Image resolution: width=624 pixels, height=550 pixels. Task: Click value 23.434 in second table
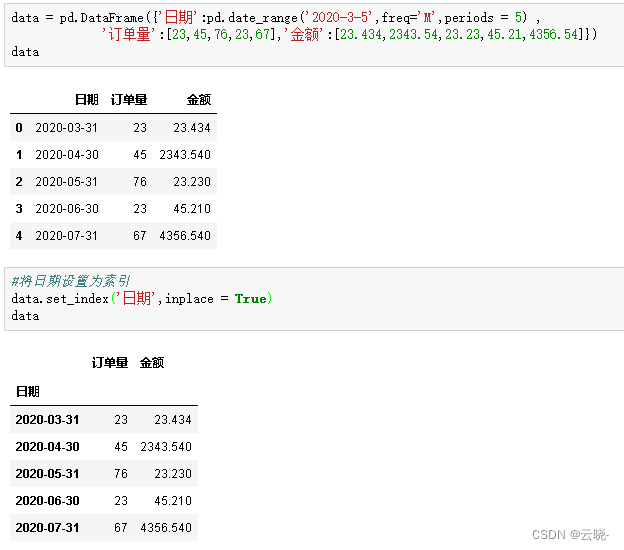[x=173, y=420]
